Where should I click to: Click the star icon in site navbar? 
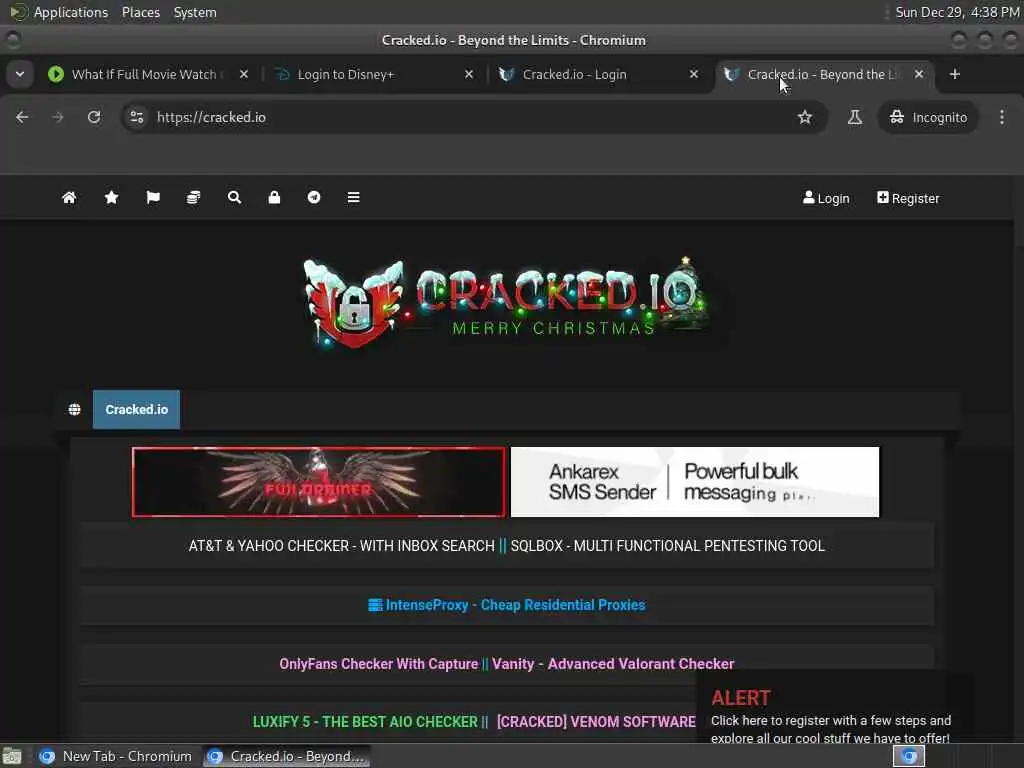pos(112,197)
